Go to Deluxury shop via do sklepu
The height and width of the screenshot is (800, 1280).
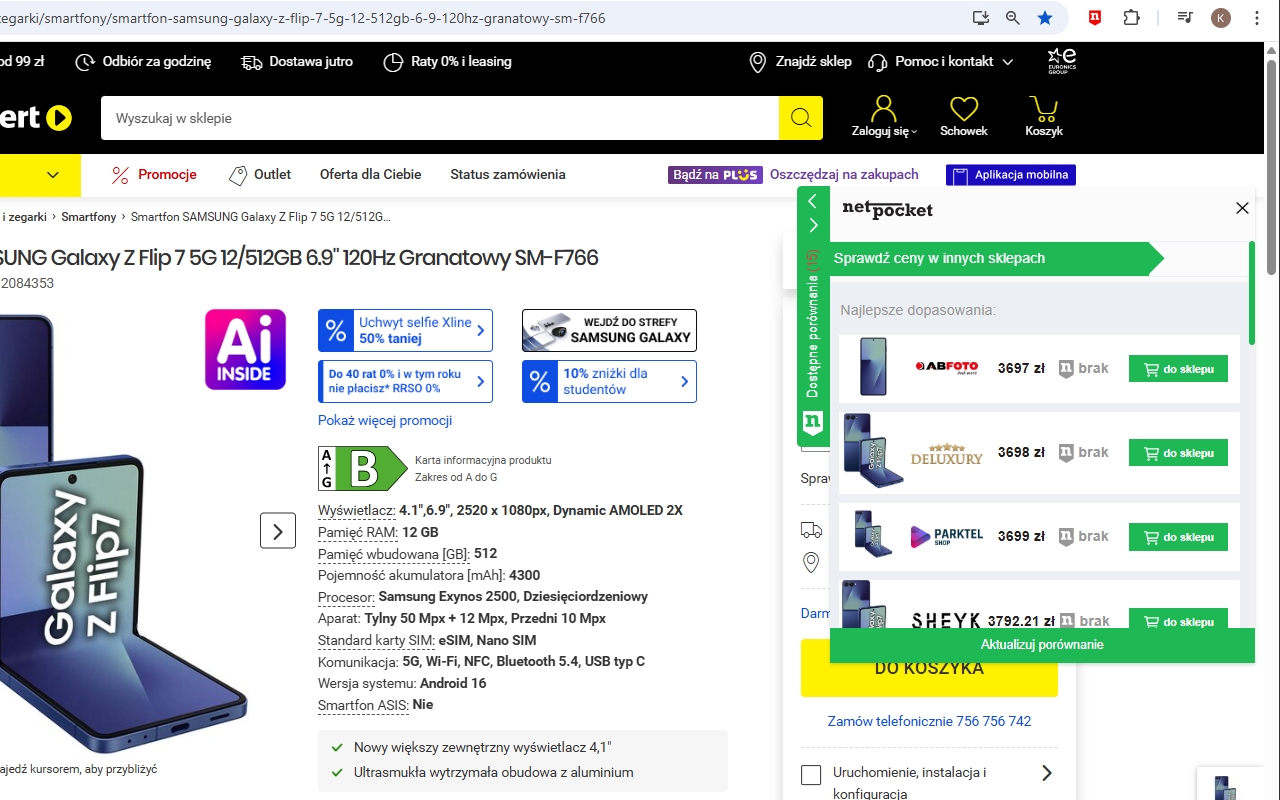pos(1178,453)
